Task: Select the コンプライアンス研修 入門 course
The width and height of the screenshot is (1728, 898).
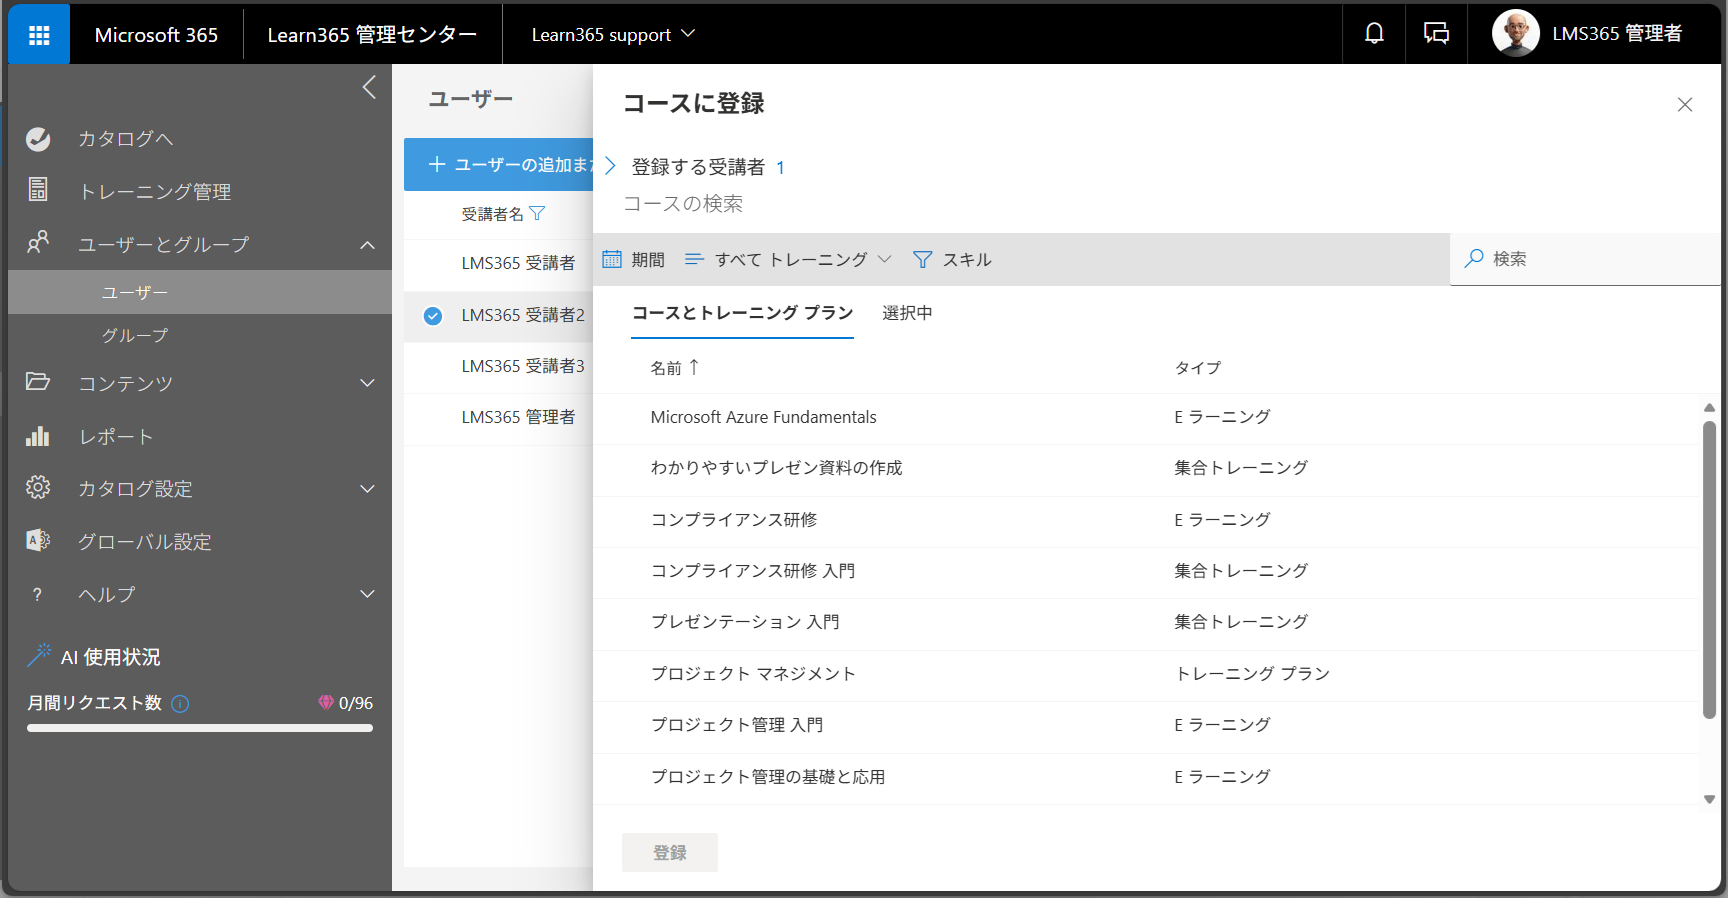Action: pyautogui.click(x=1147, y=572)
